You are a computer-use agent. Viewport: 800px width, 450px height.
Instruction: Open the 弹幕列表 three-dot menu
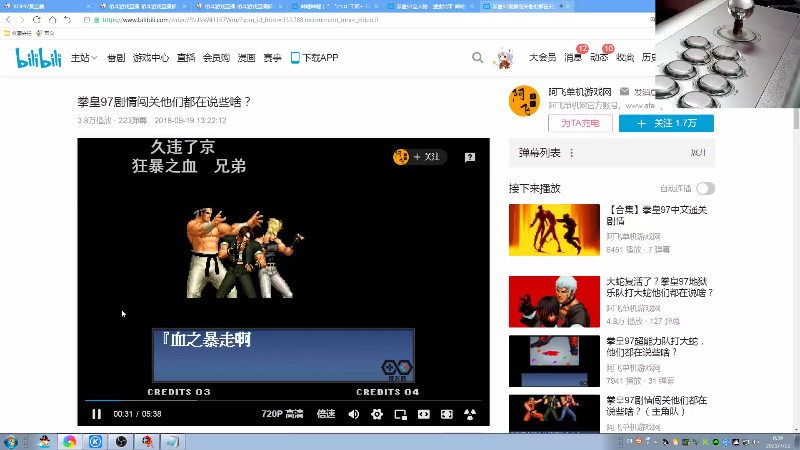571,153
